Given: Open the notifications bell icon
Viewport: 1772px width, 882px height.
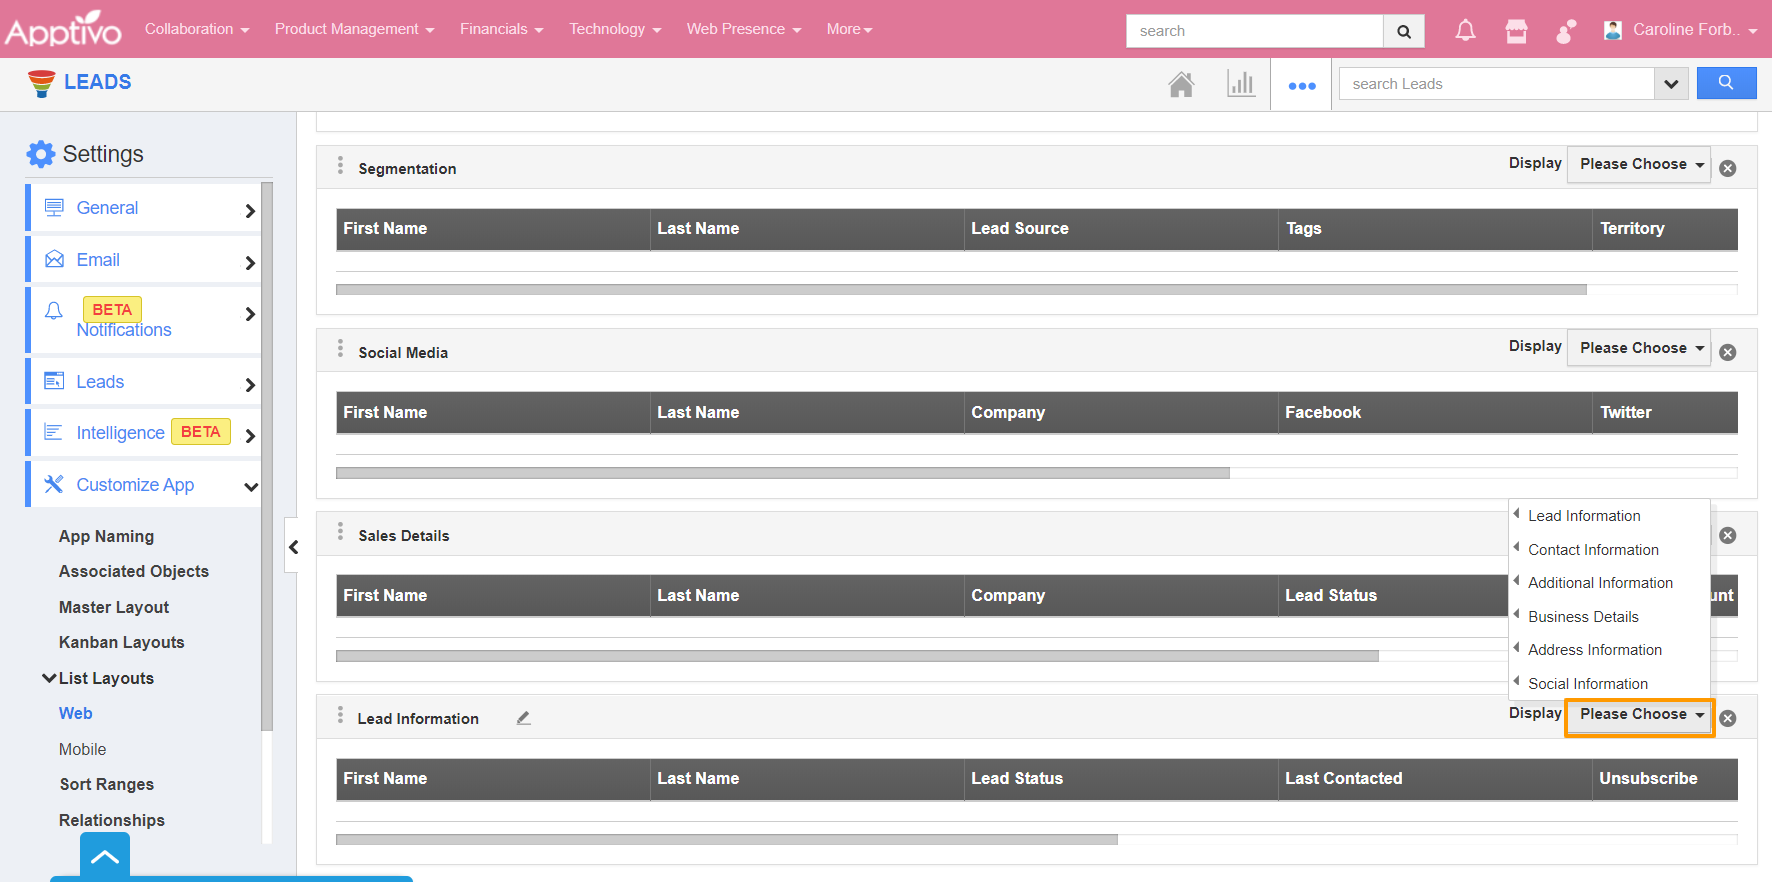Looking at the screenshot, I should coord(1464,31).
